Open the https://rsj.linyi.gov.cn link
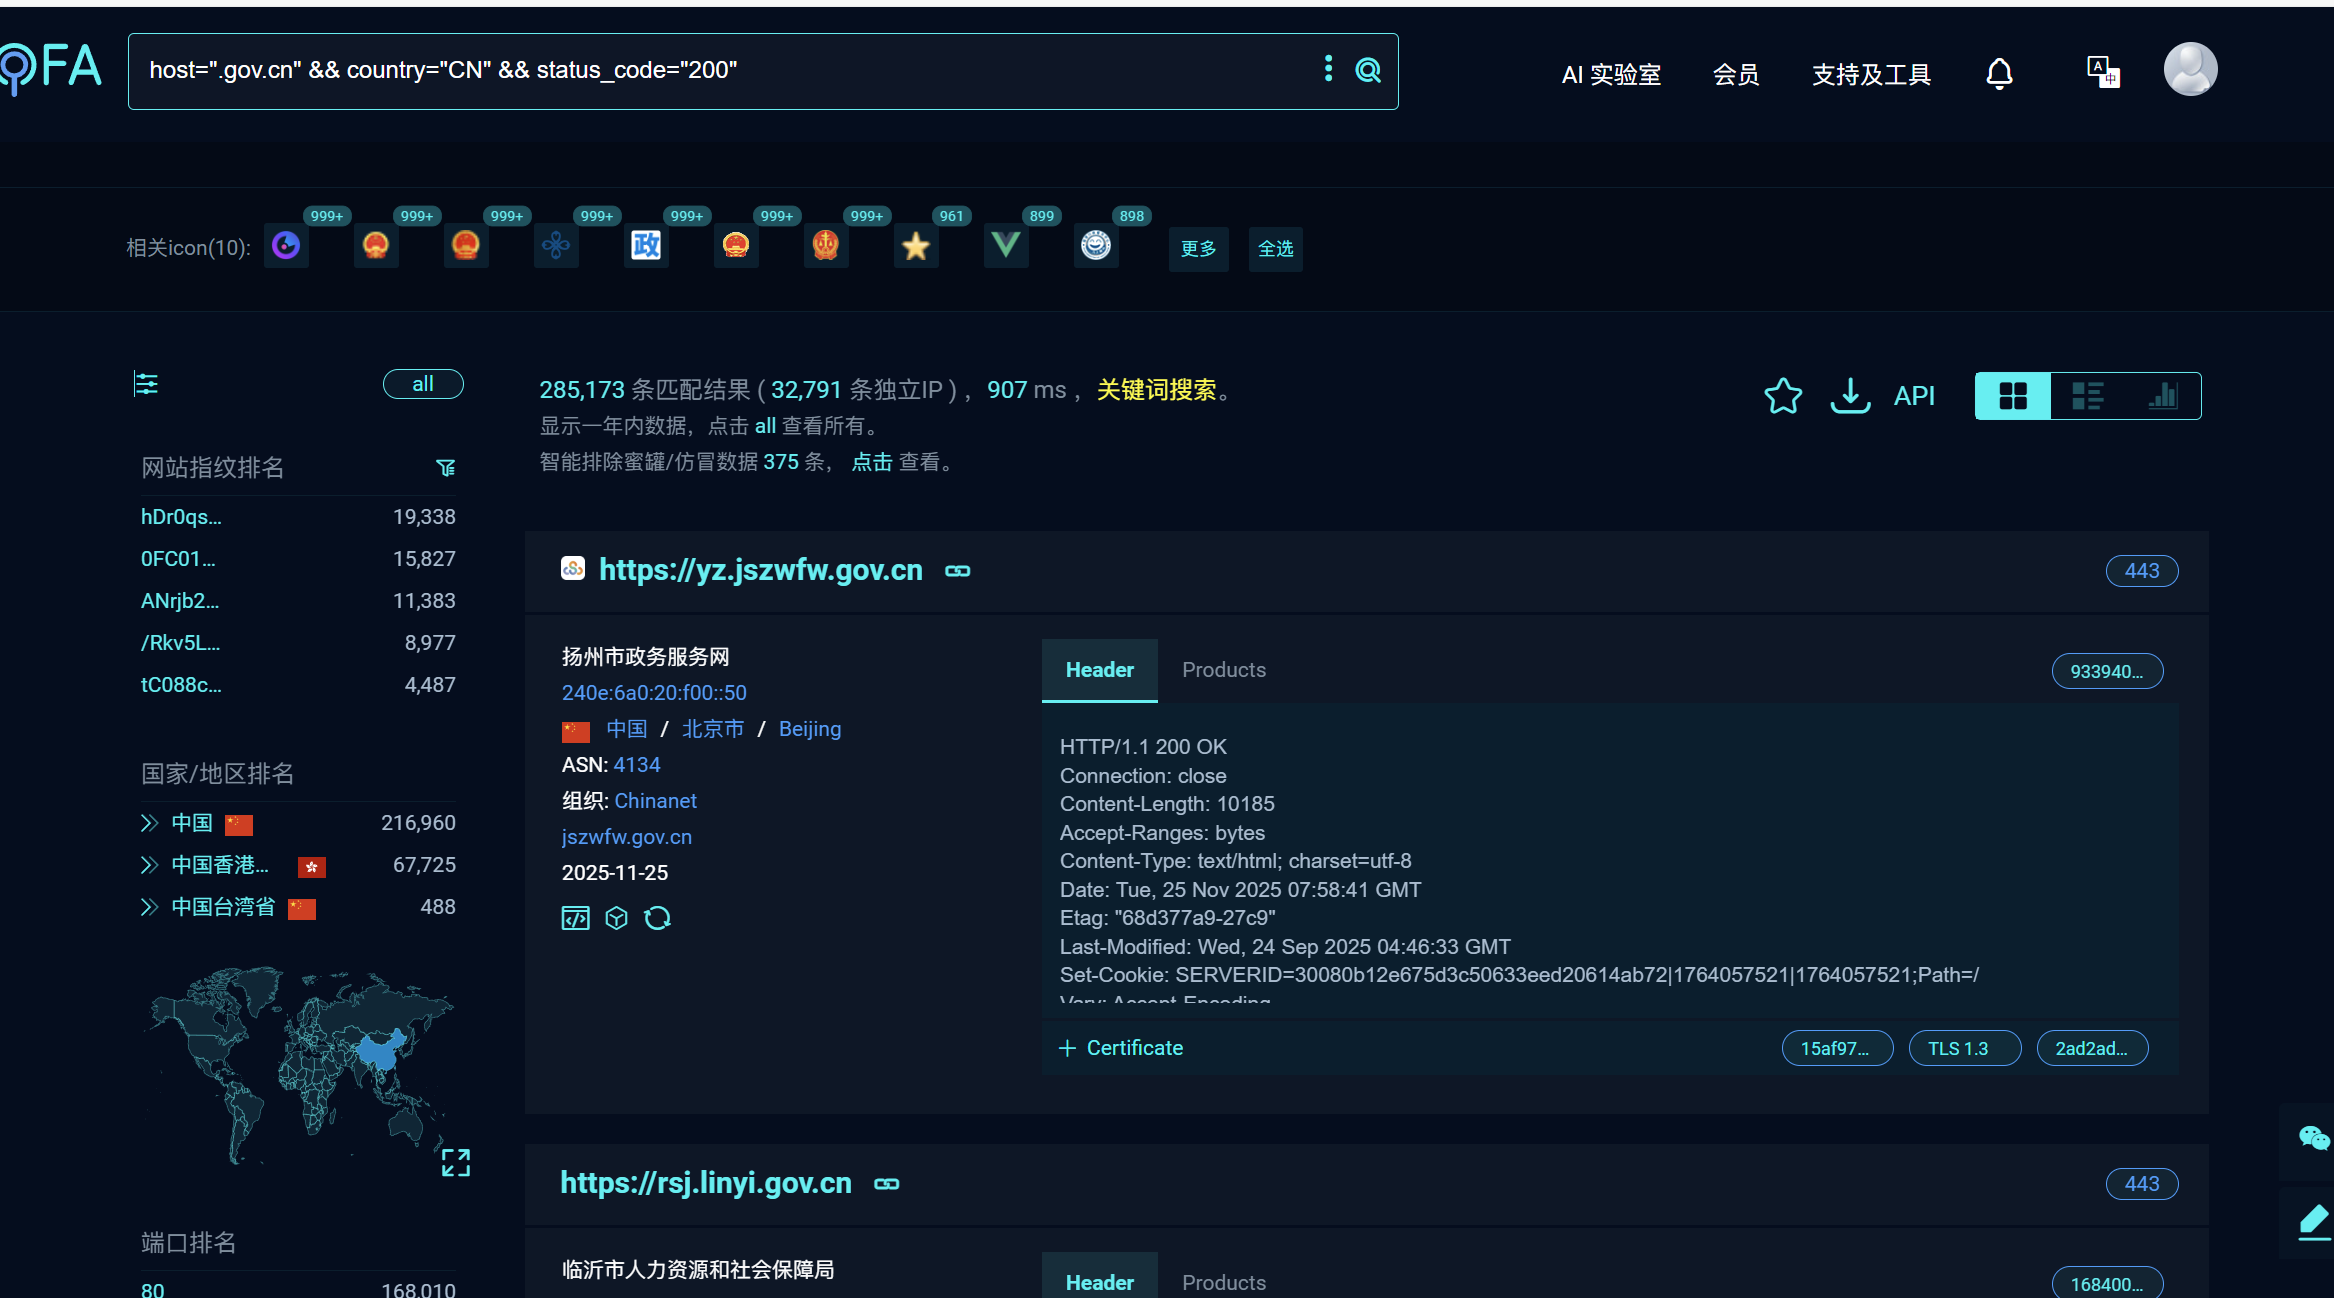 pyautogui.click(x=705, y=1183)
